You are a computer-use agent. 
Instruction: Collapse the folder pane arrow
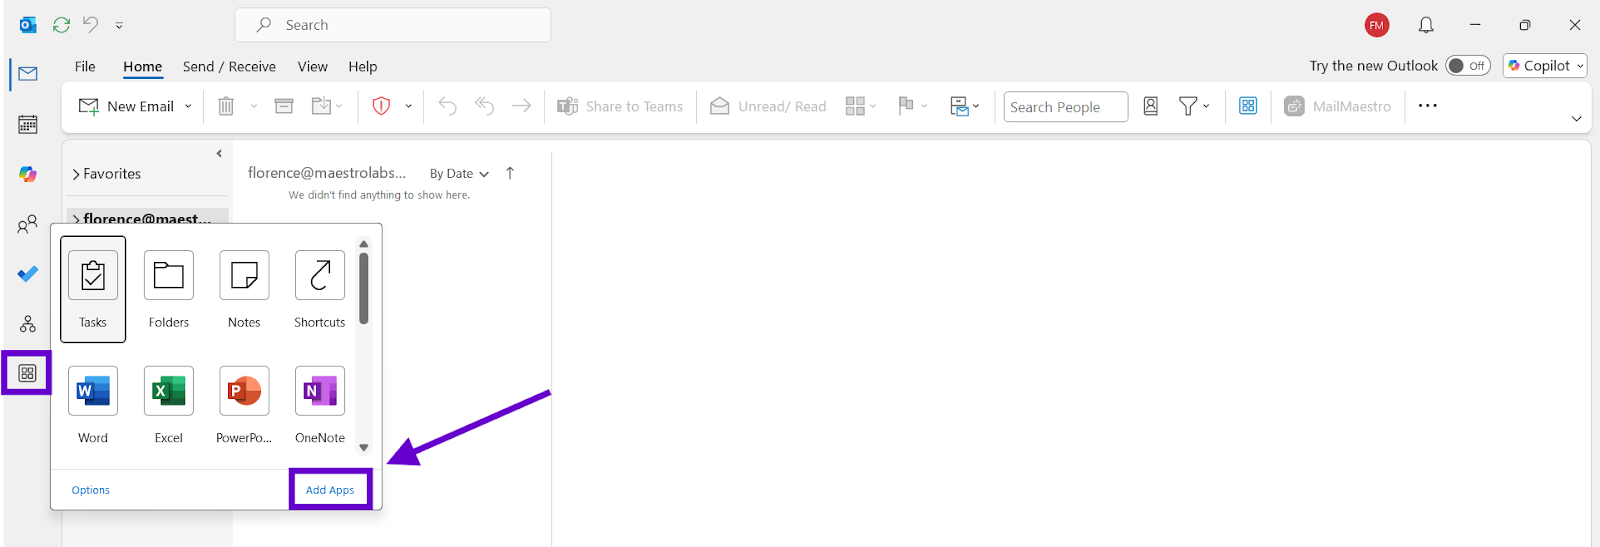219,154
